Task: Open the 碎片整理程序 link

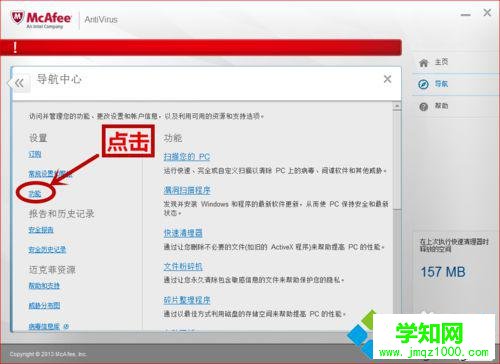Action: point(187,300)
